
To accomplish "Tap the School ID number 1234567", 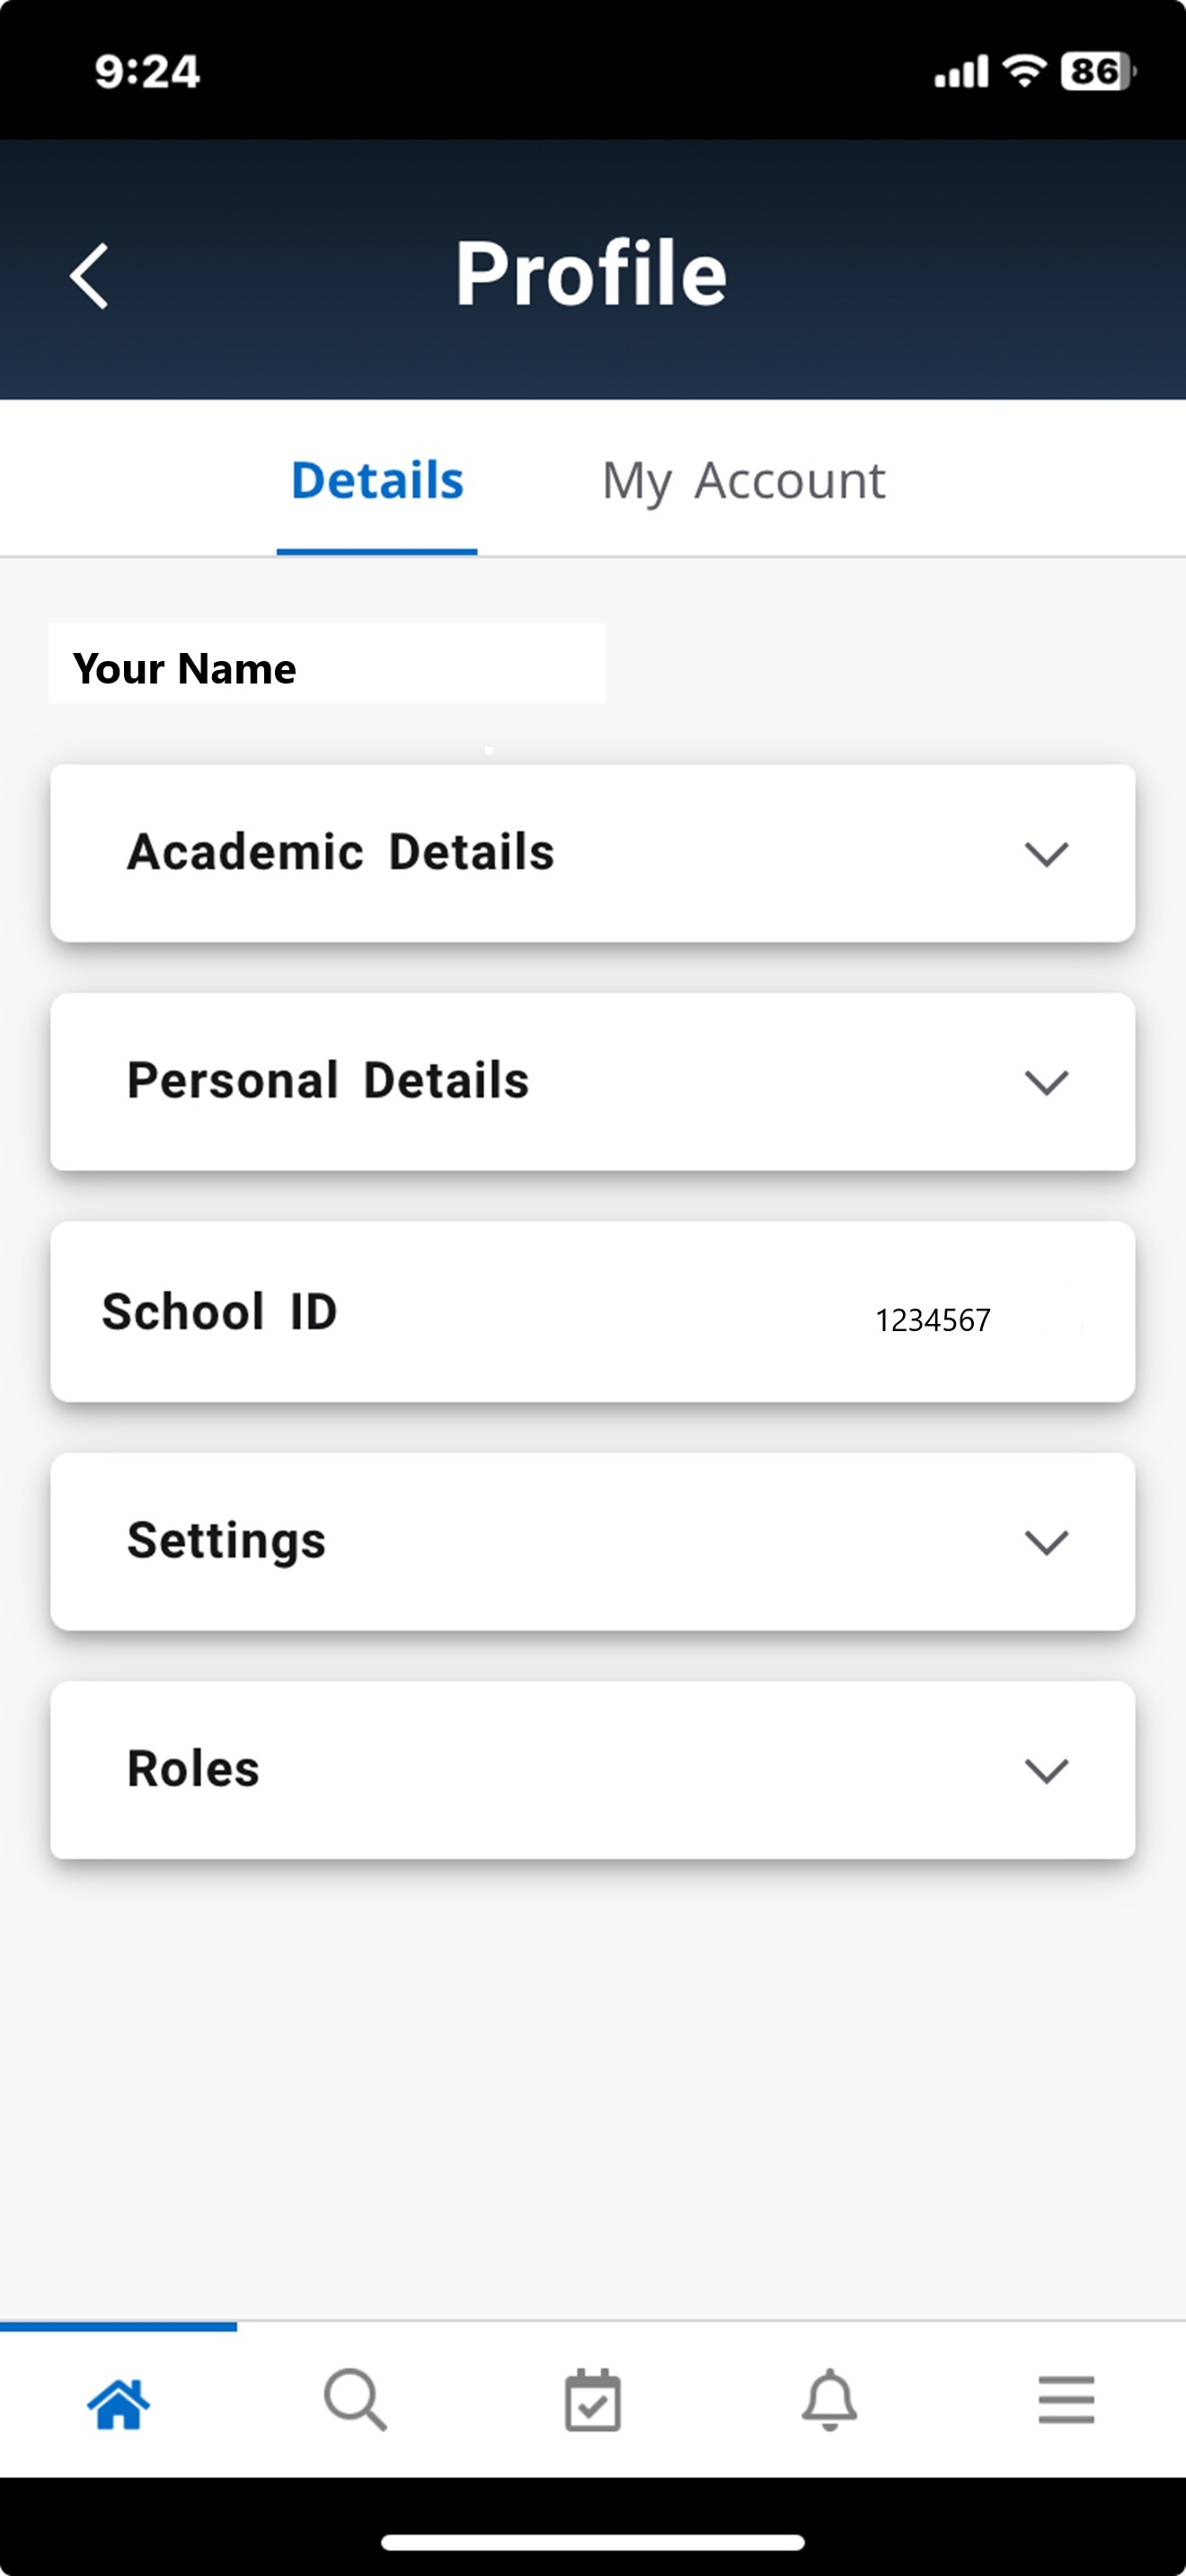I will (x=932, y=1320).
